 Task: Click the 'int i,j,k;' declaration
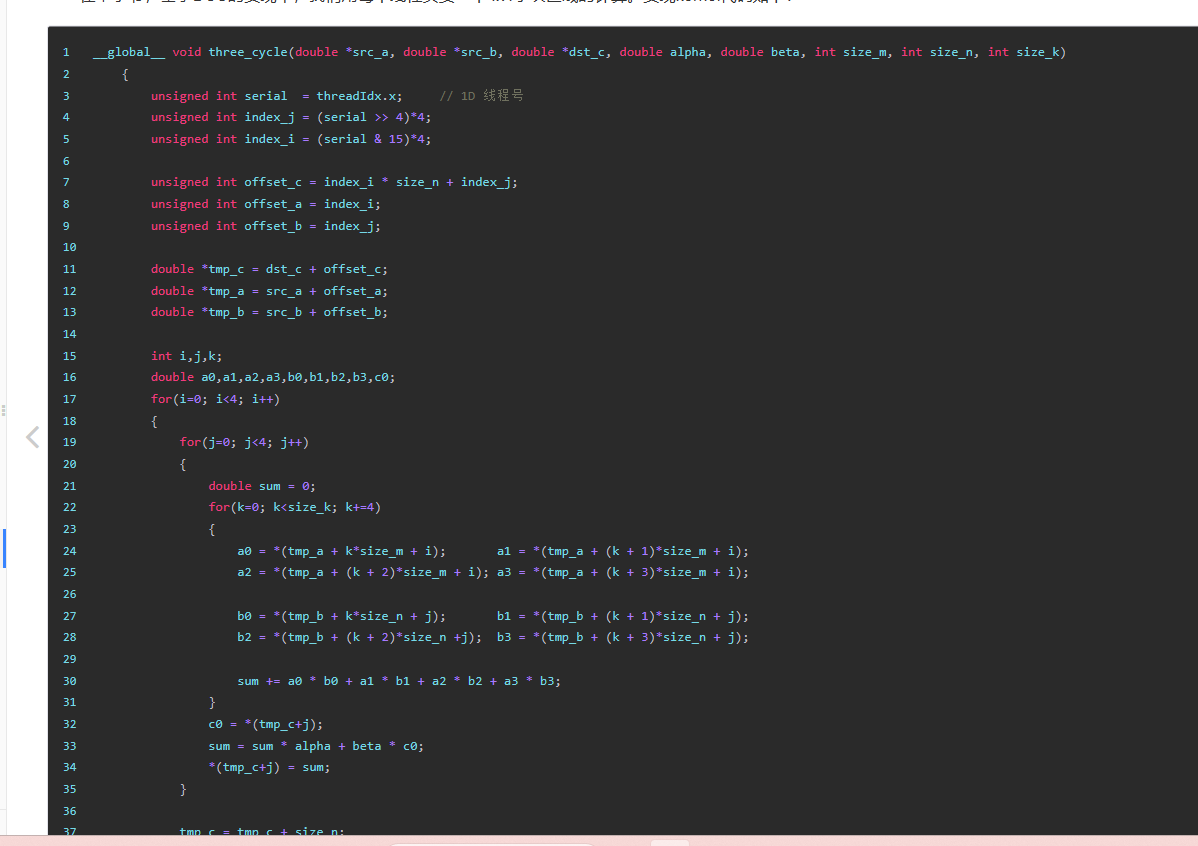point(186,357)
